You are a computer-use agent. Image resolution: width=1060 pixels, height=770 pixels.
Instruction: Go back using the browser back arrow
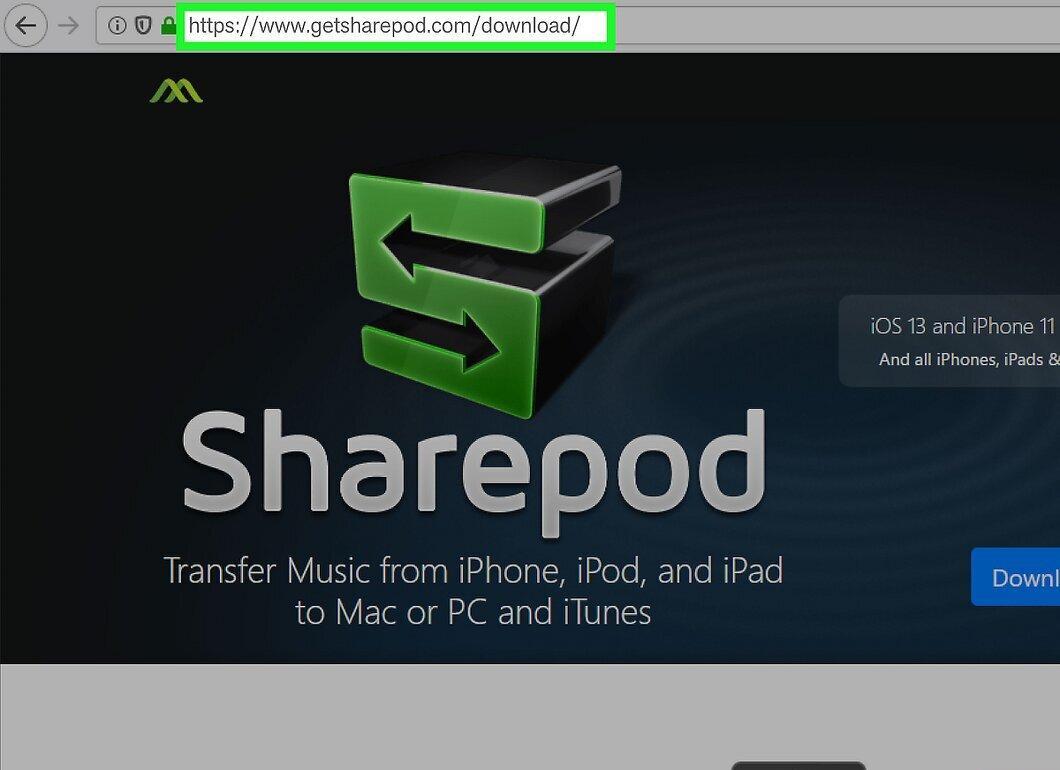click(x=26, y=26)
